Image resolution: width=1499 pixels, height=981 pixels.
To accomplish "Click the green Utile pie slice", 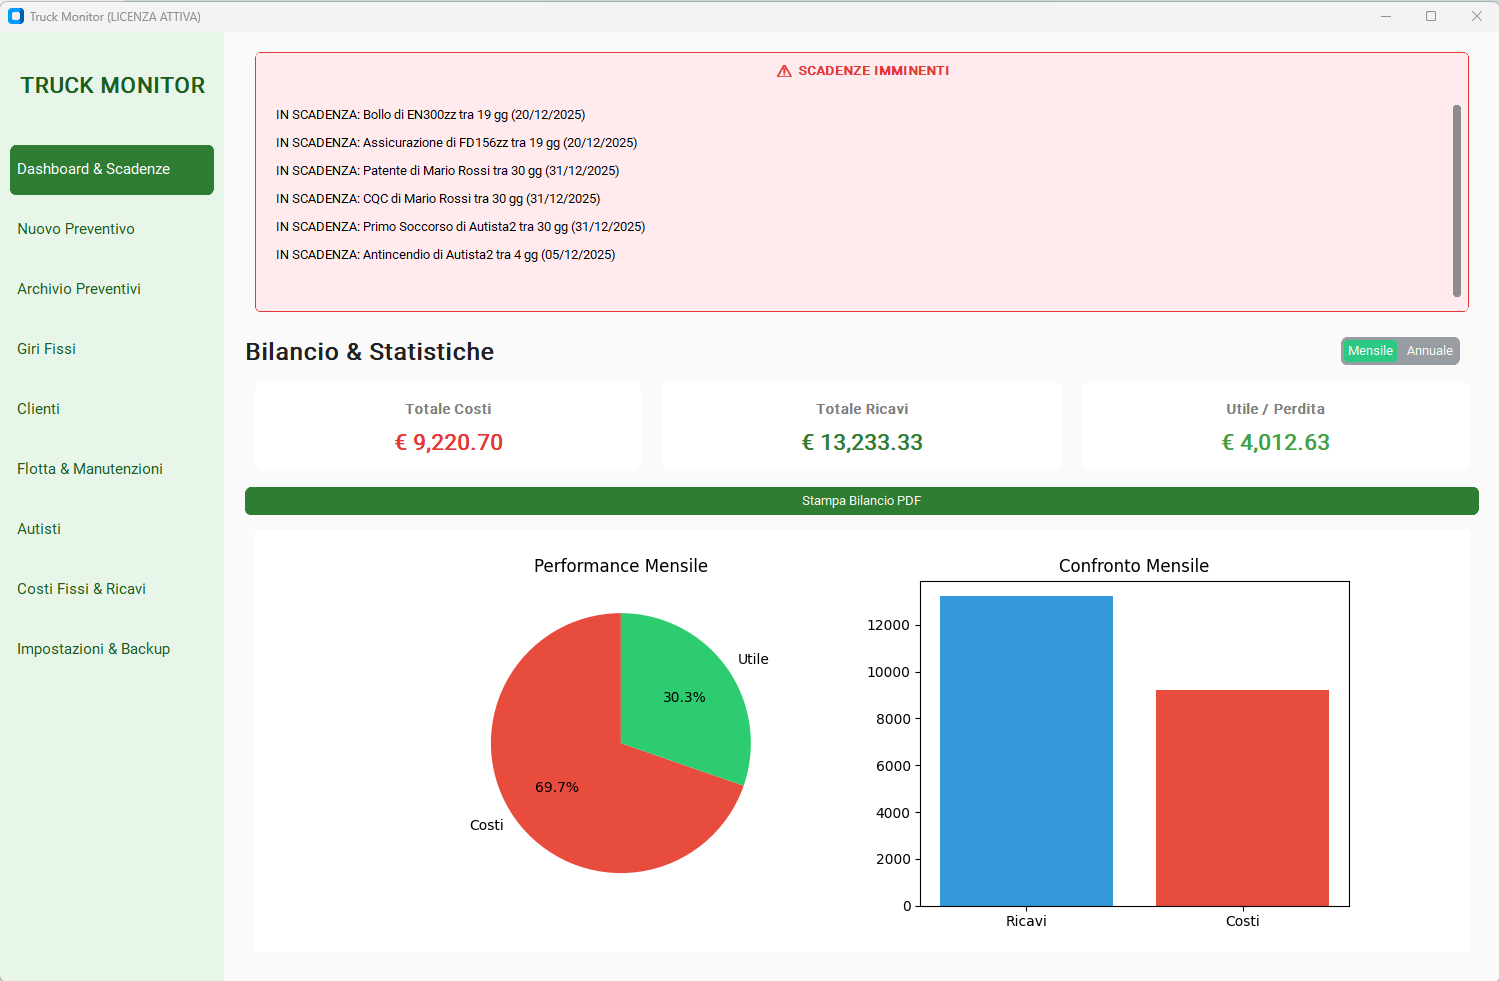I will pos(680,690).
